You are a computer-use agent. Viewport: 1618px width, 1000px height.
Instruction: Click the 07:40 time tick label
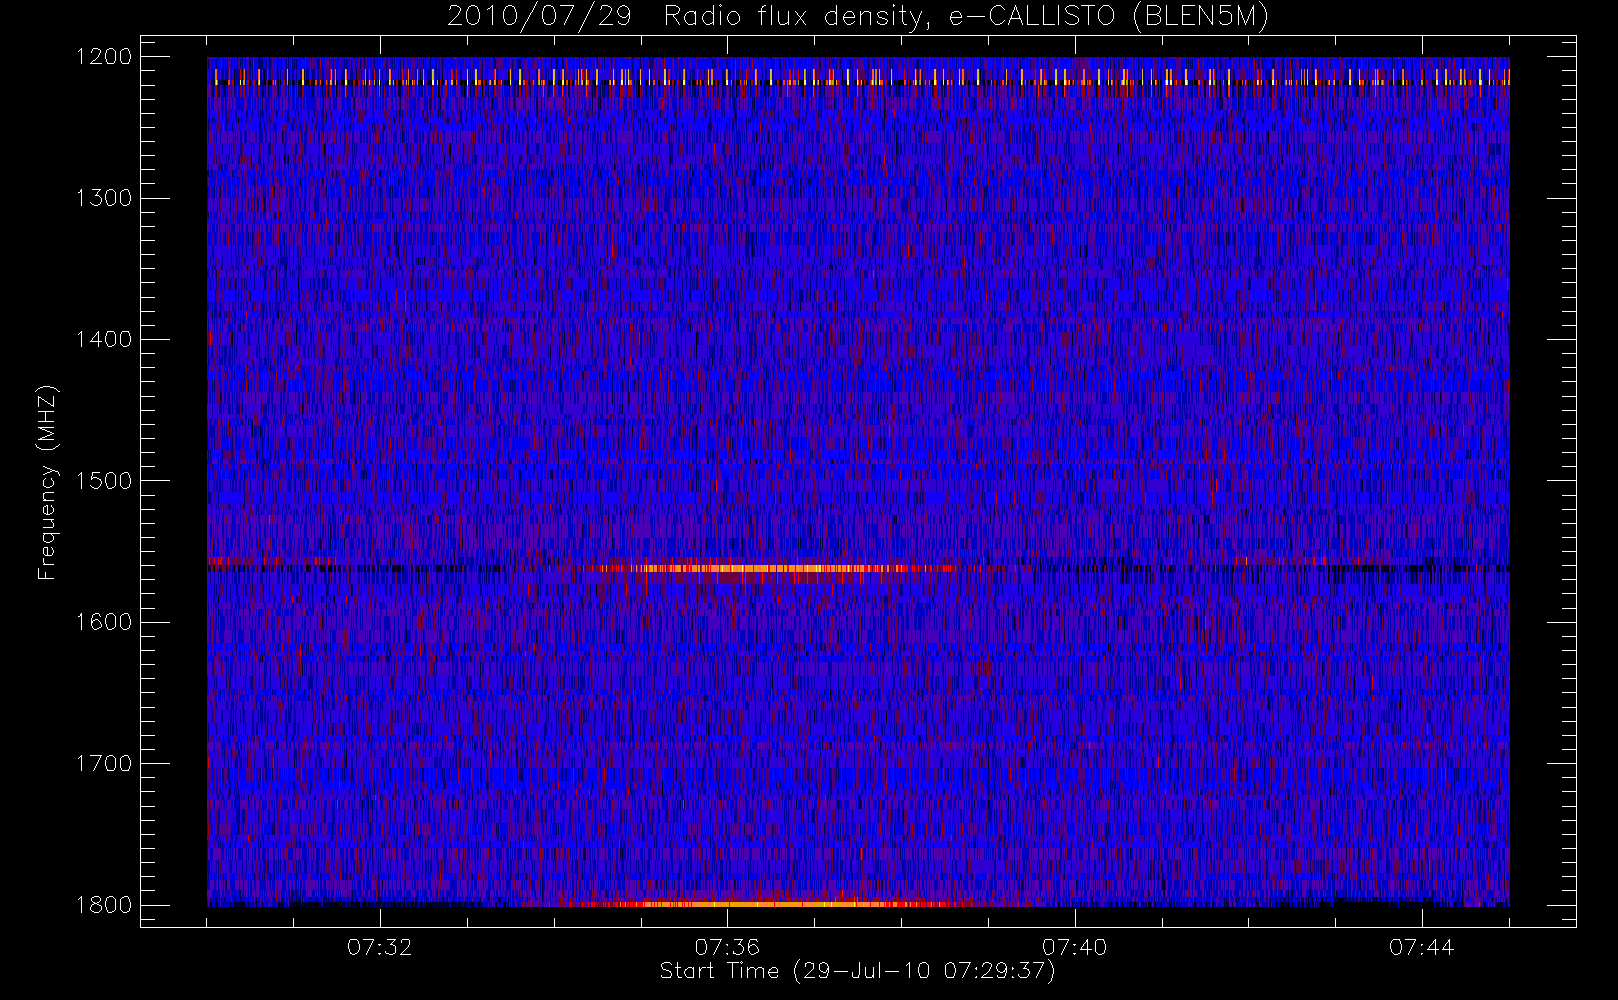(x=1075, y=947)
